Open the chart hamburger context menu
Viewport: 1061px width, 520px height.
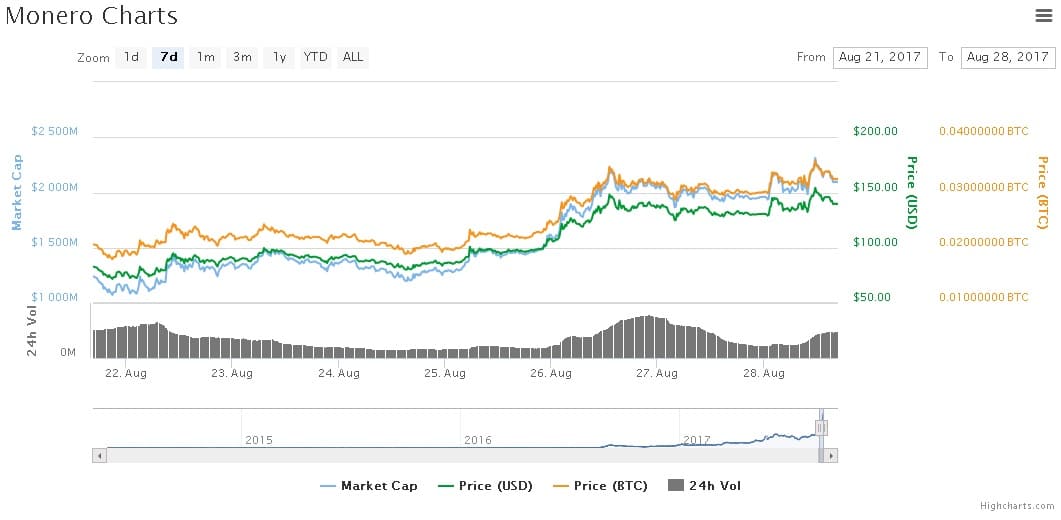click(x=1041, y=15)
